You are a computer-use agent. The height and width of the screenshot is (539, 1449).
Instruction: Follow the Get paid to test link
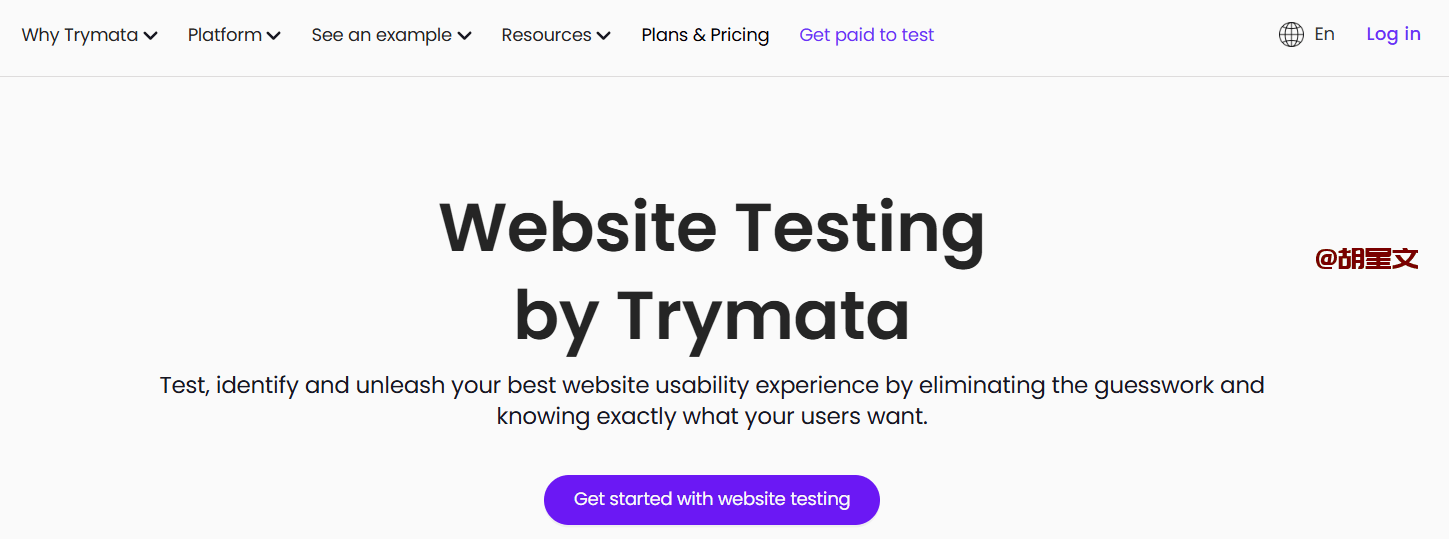click(x=866, y=35)
